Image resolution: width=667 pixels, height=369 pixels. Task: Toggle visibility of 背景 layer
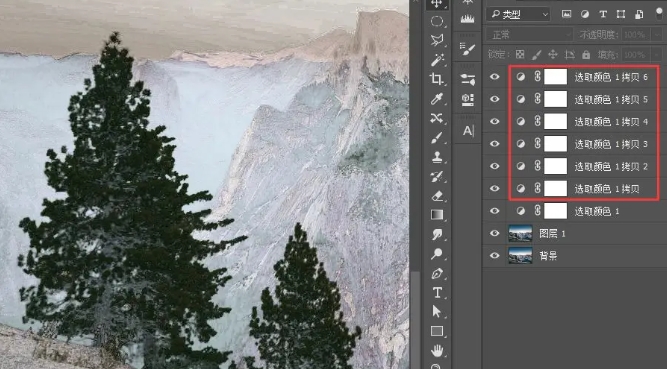pyautogui.click(x=494, y=255)
